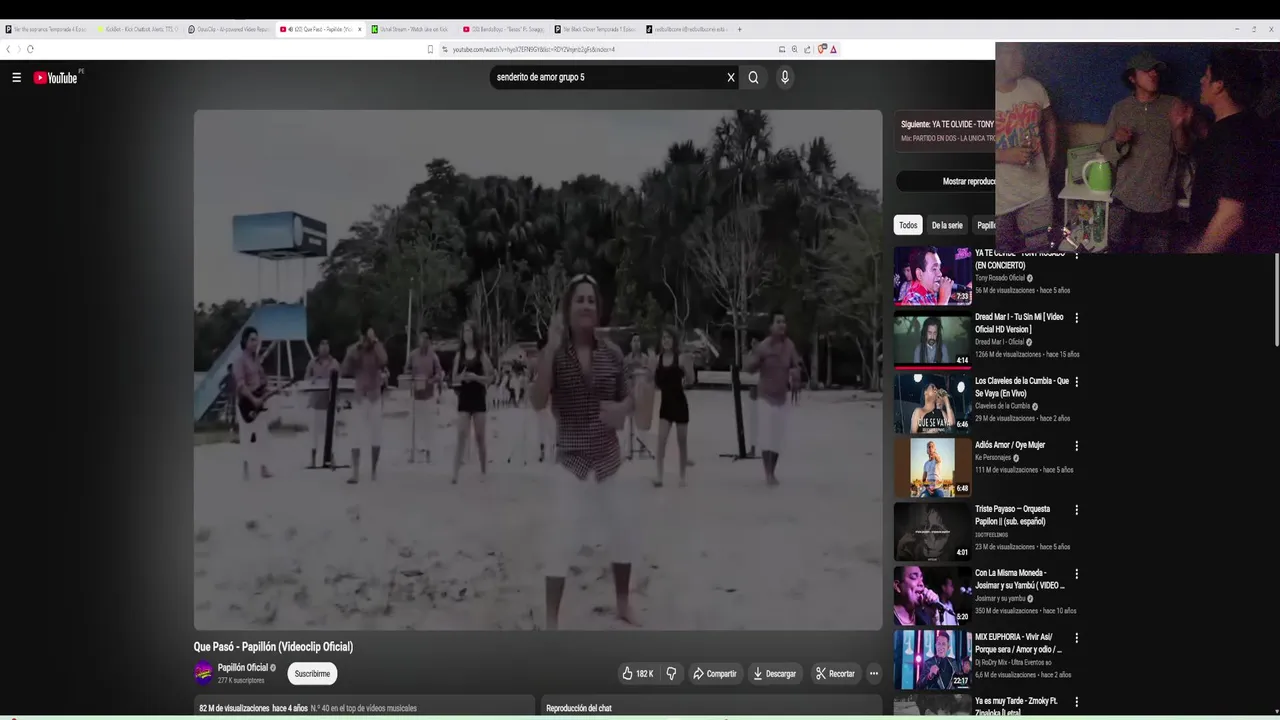Open the Papillón Oficial channel name link
Viewport: 1280px width, 720px height.
tap(243, 667)
